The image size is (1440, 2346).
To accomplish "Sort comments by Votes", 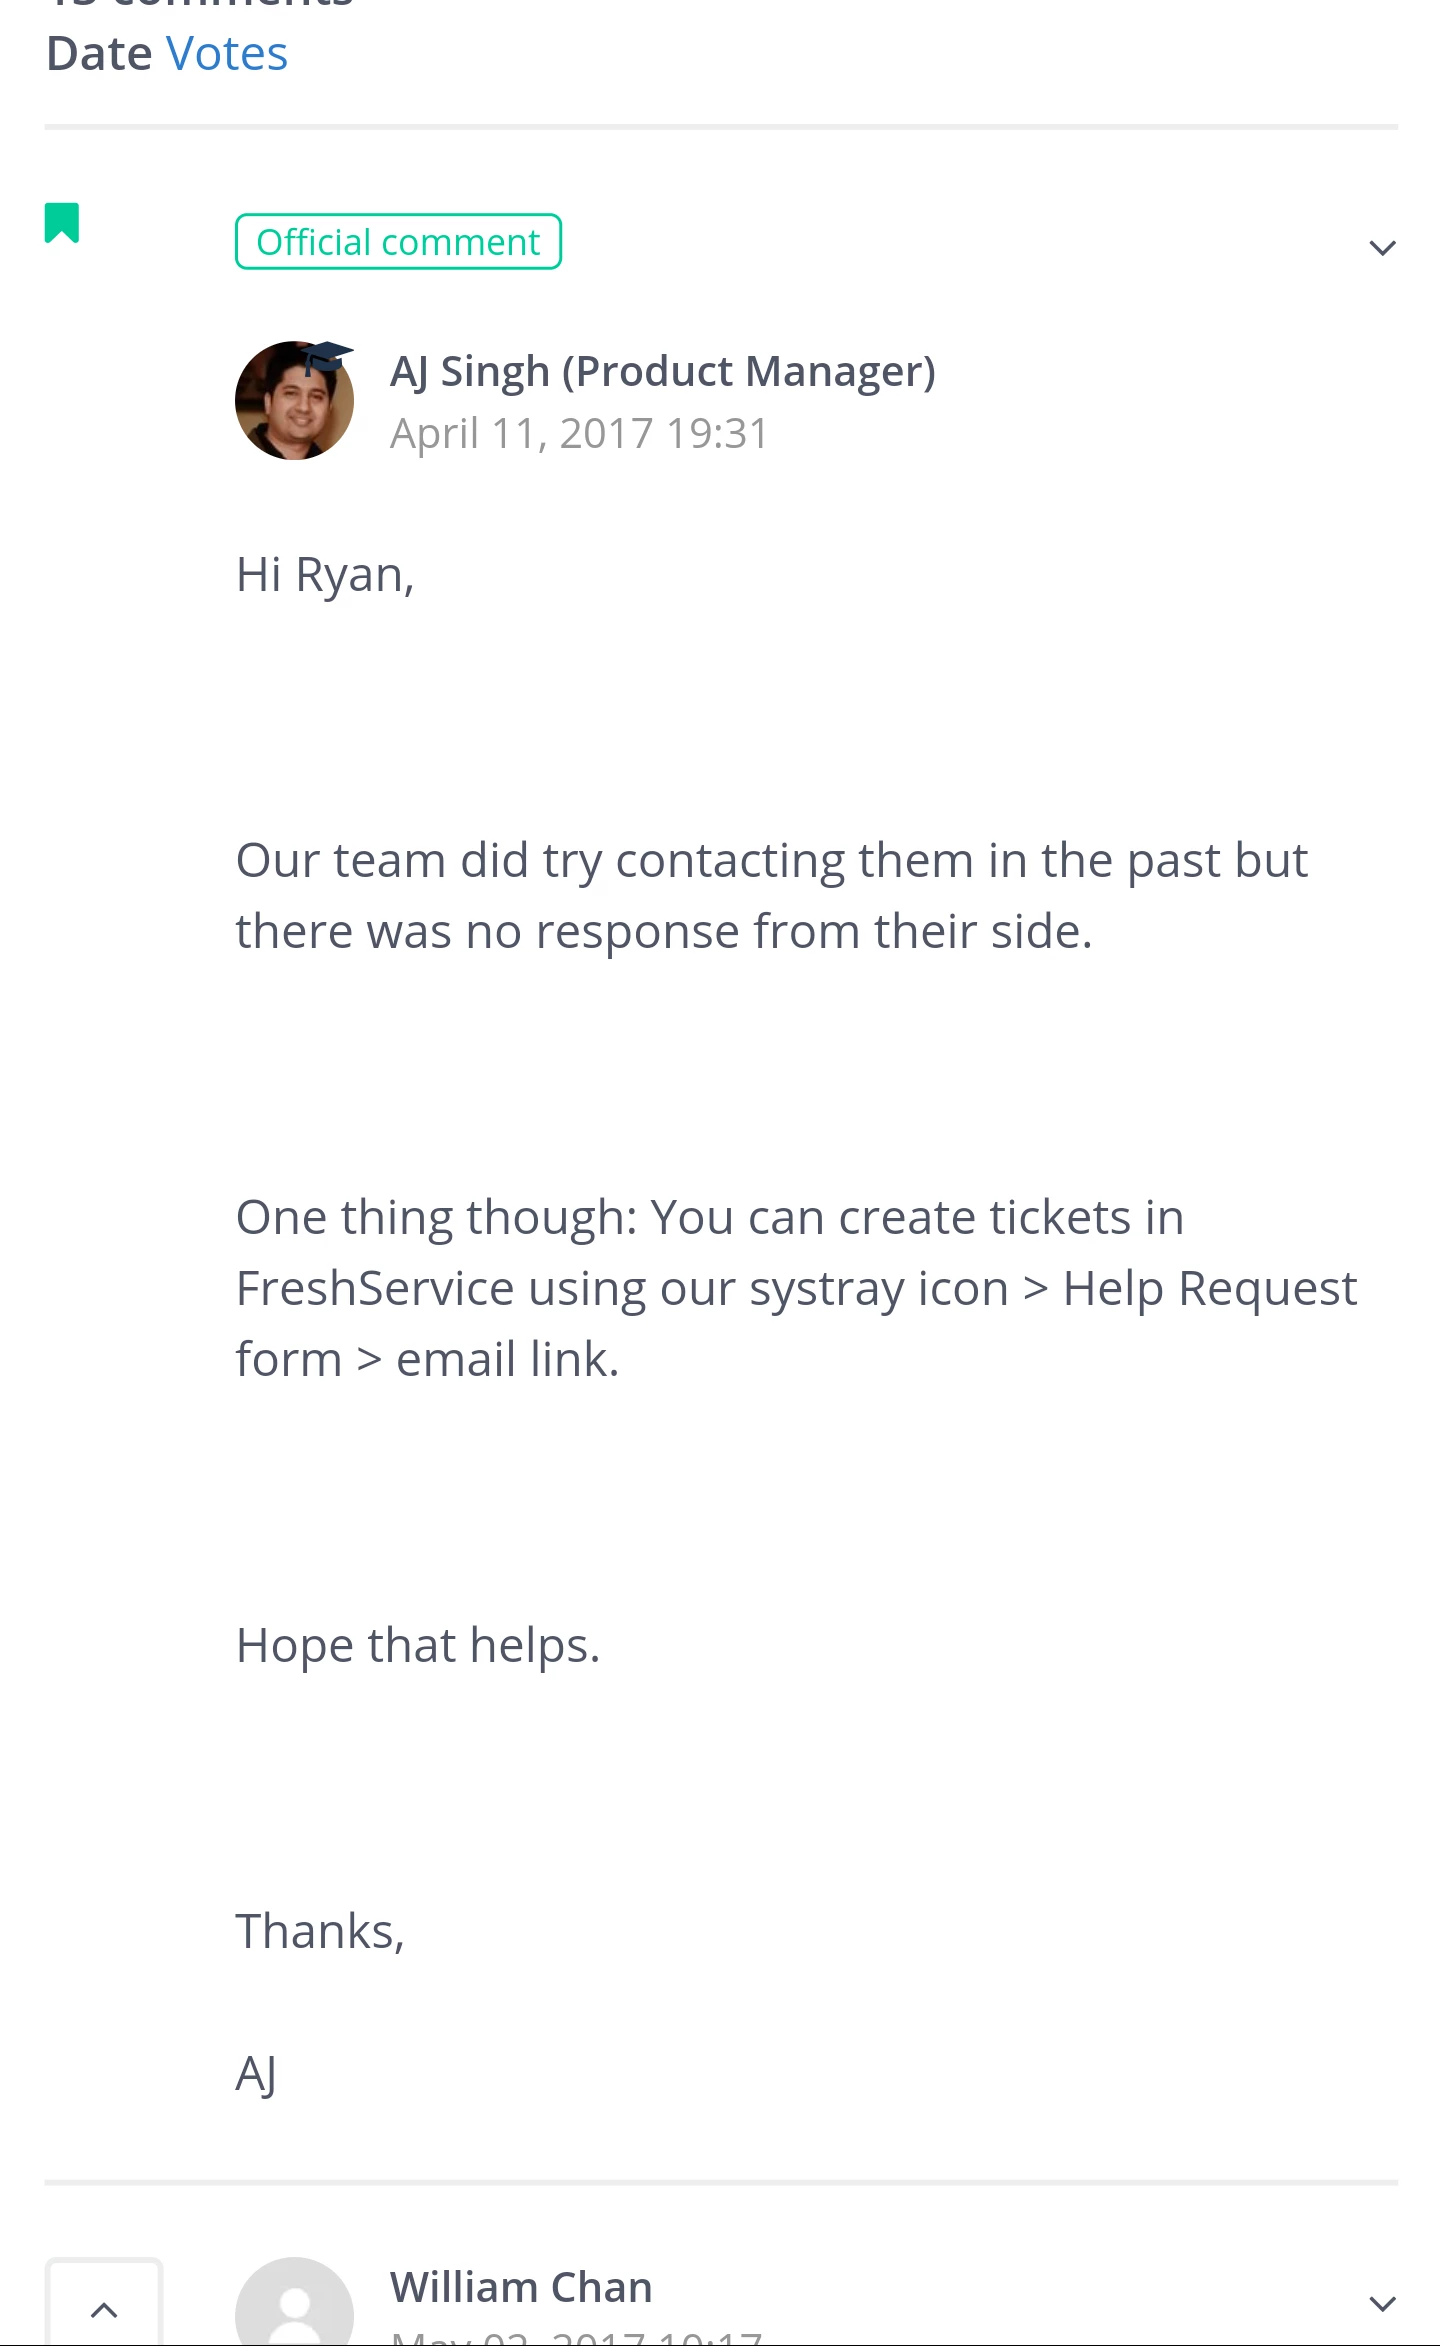I will click(x=227, y=54).
